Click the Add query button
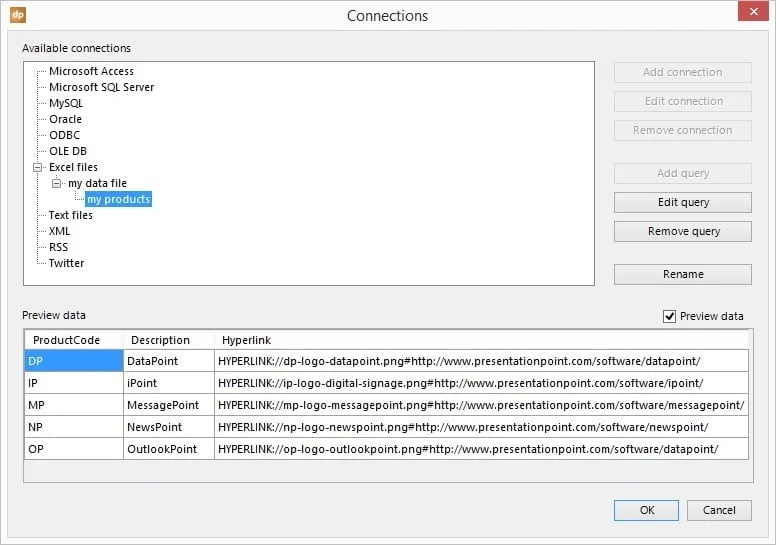Screen dimensions: 776x545 [x=682, y=173]
